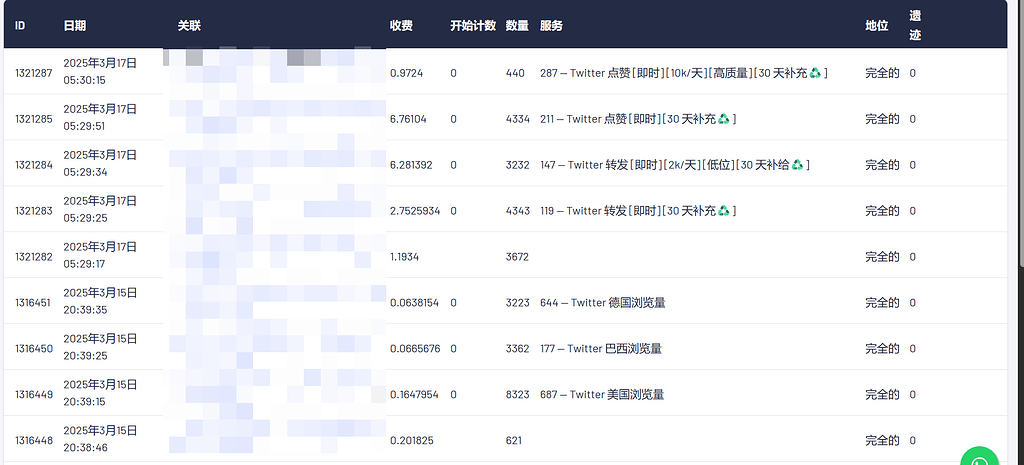
Task: Click the quantity 8323
Action: [x=518, y=394]
